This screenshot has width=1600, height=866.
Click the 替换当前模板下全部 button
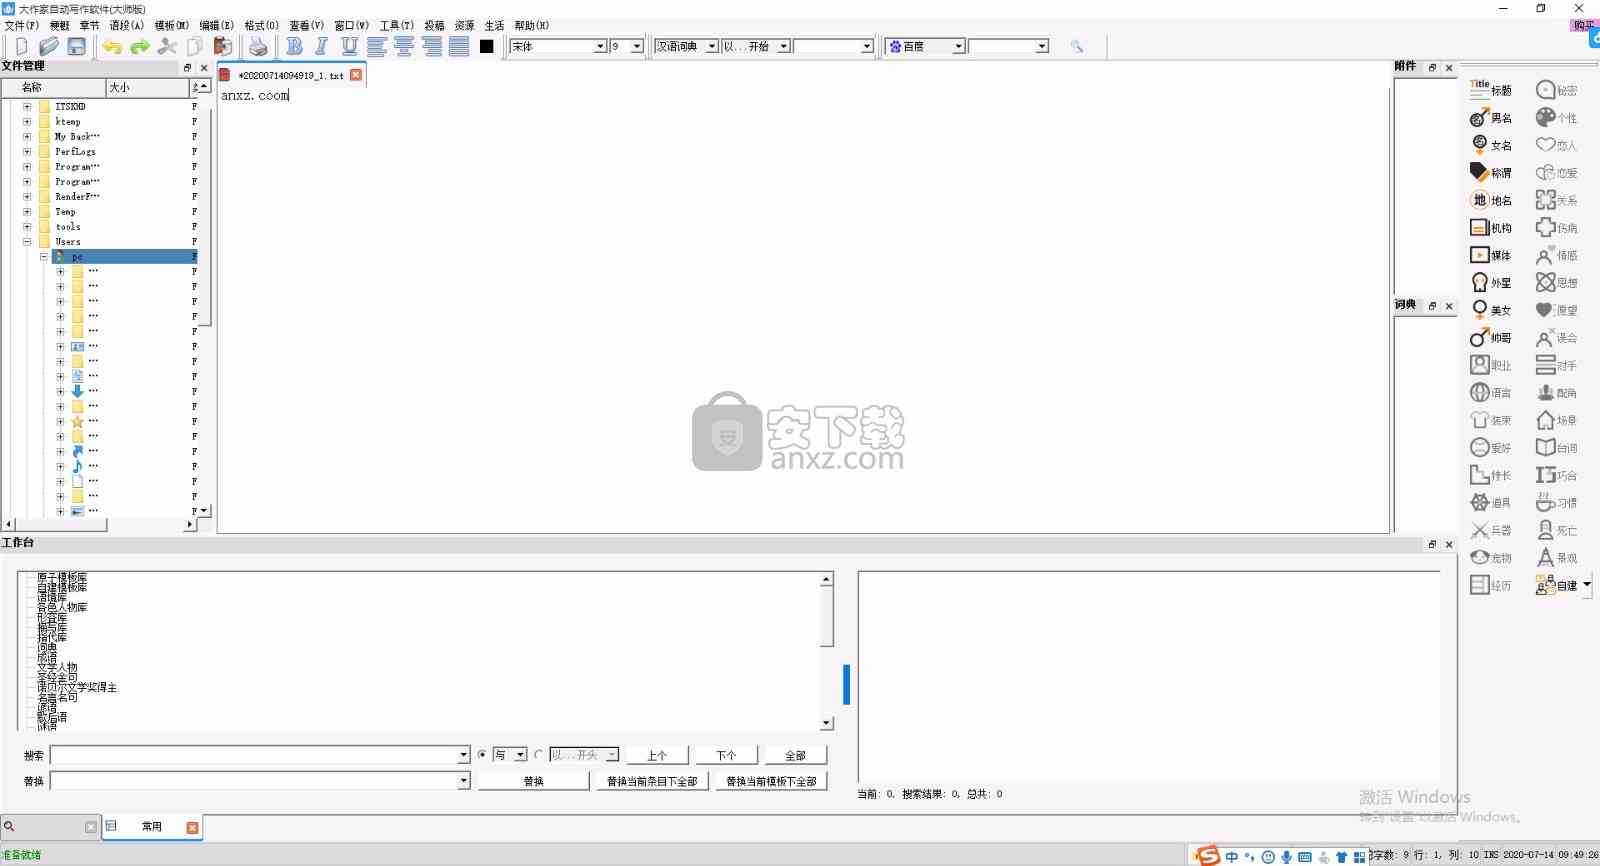(771, 781)
